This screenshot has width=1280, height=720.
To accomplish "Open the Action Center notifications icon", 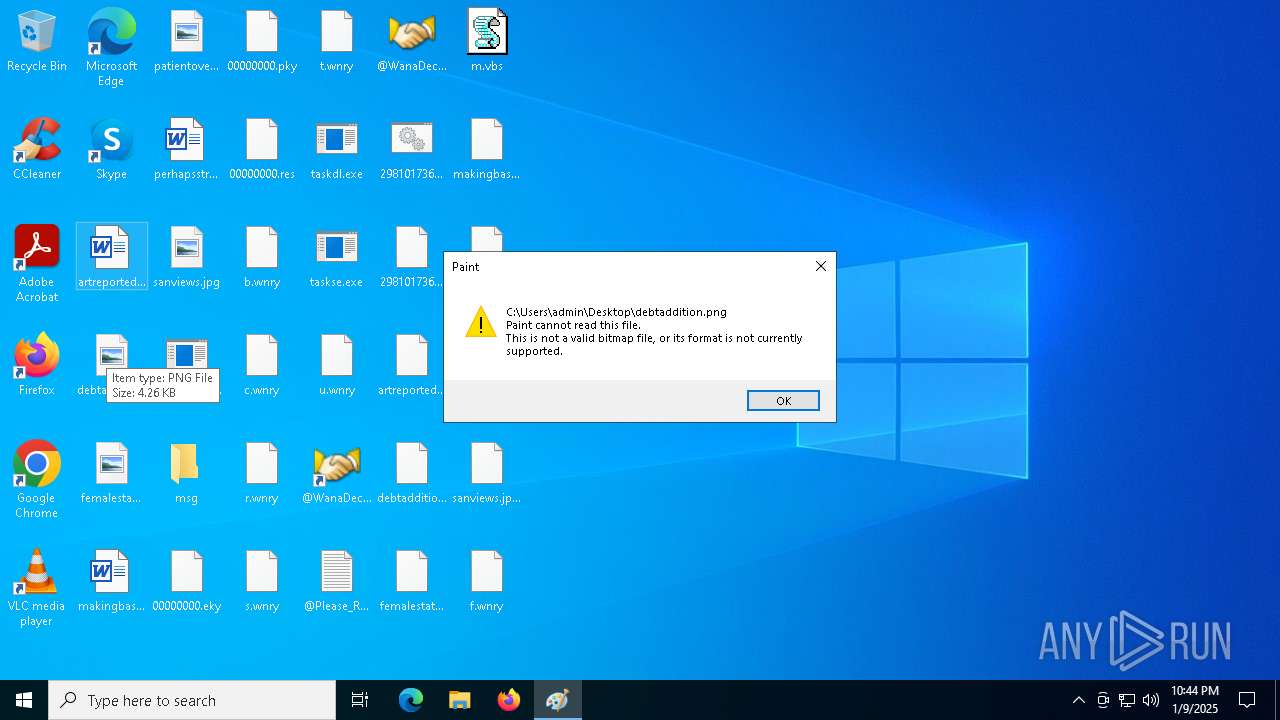I will [1247, 700].
